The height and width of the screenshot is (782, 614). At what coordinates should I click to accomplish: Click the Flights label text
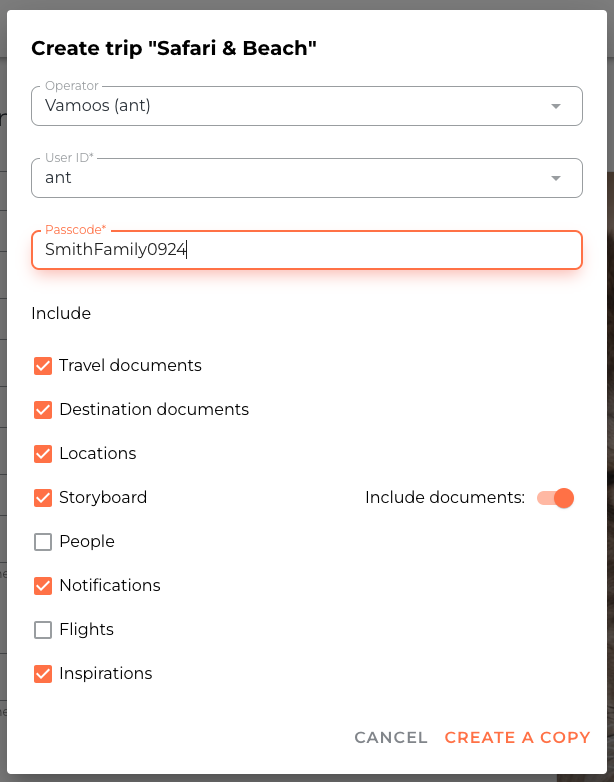coord(86,630)
